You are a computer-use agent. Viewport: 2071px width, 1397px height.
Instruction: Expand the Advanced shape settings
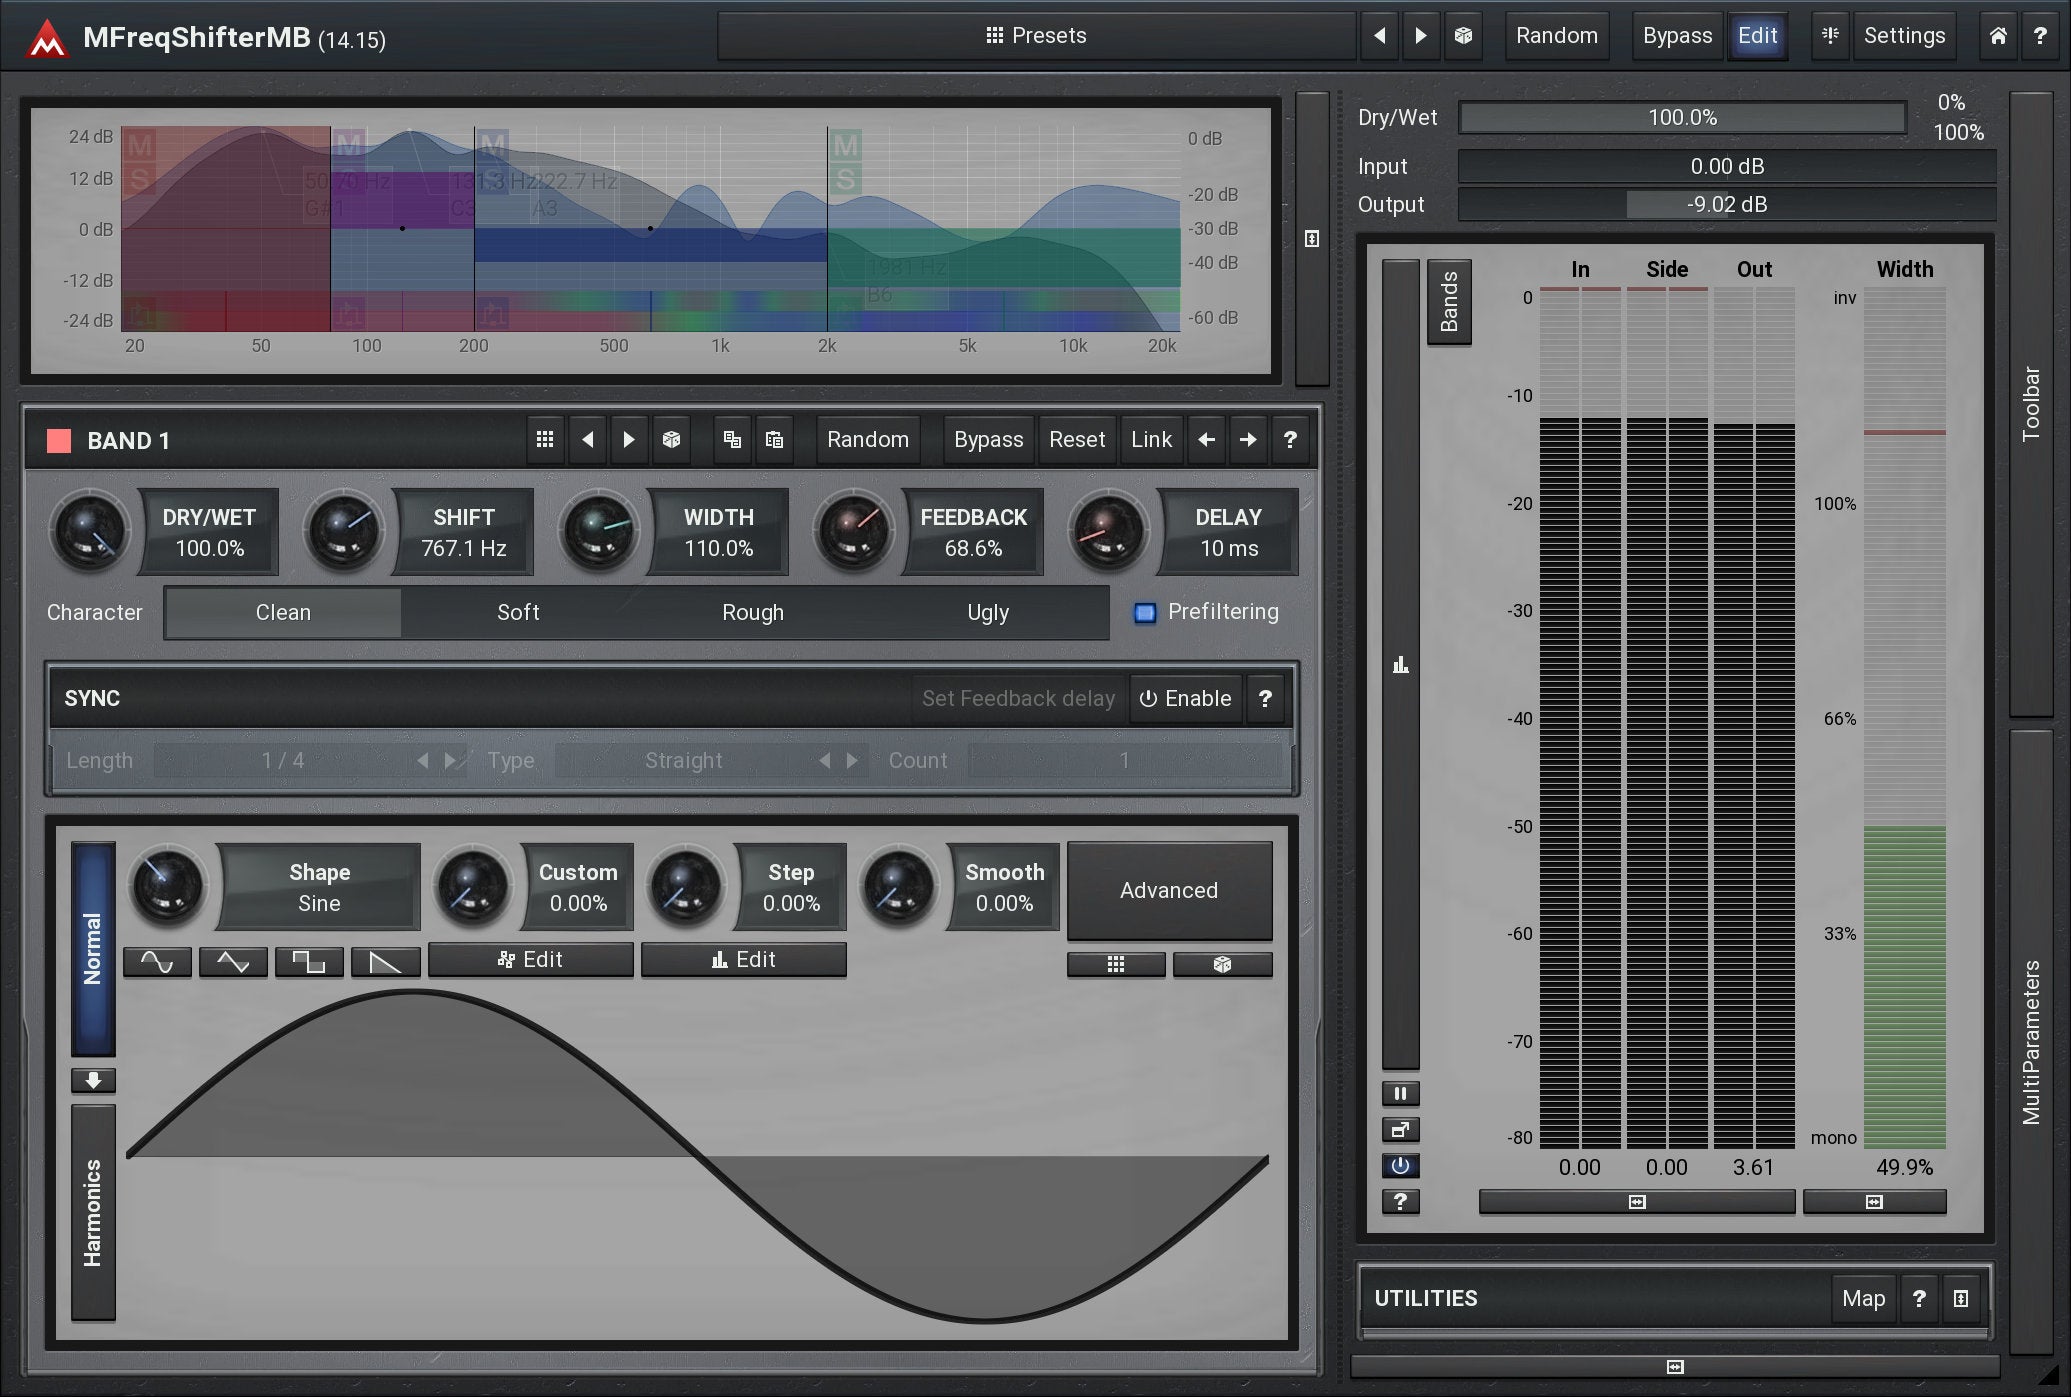coord(1169,890)
